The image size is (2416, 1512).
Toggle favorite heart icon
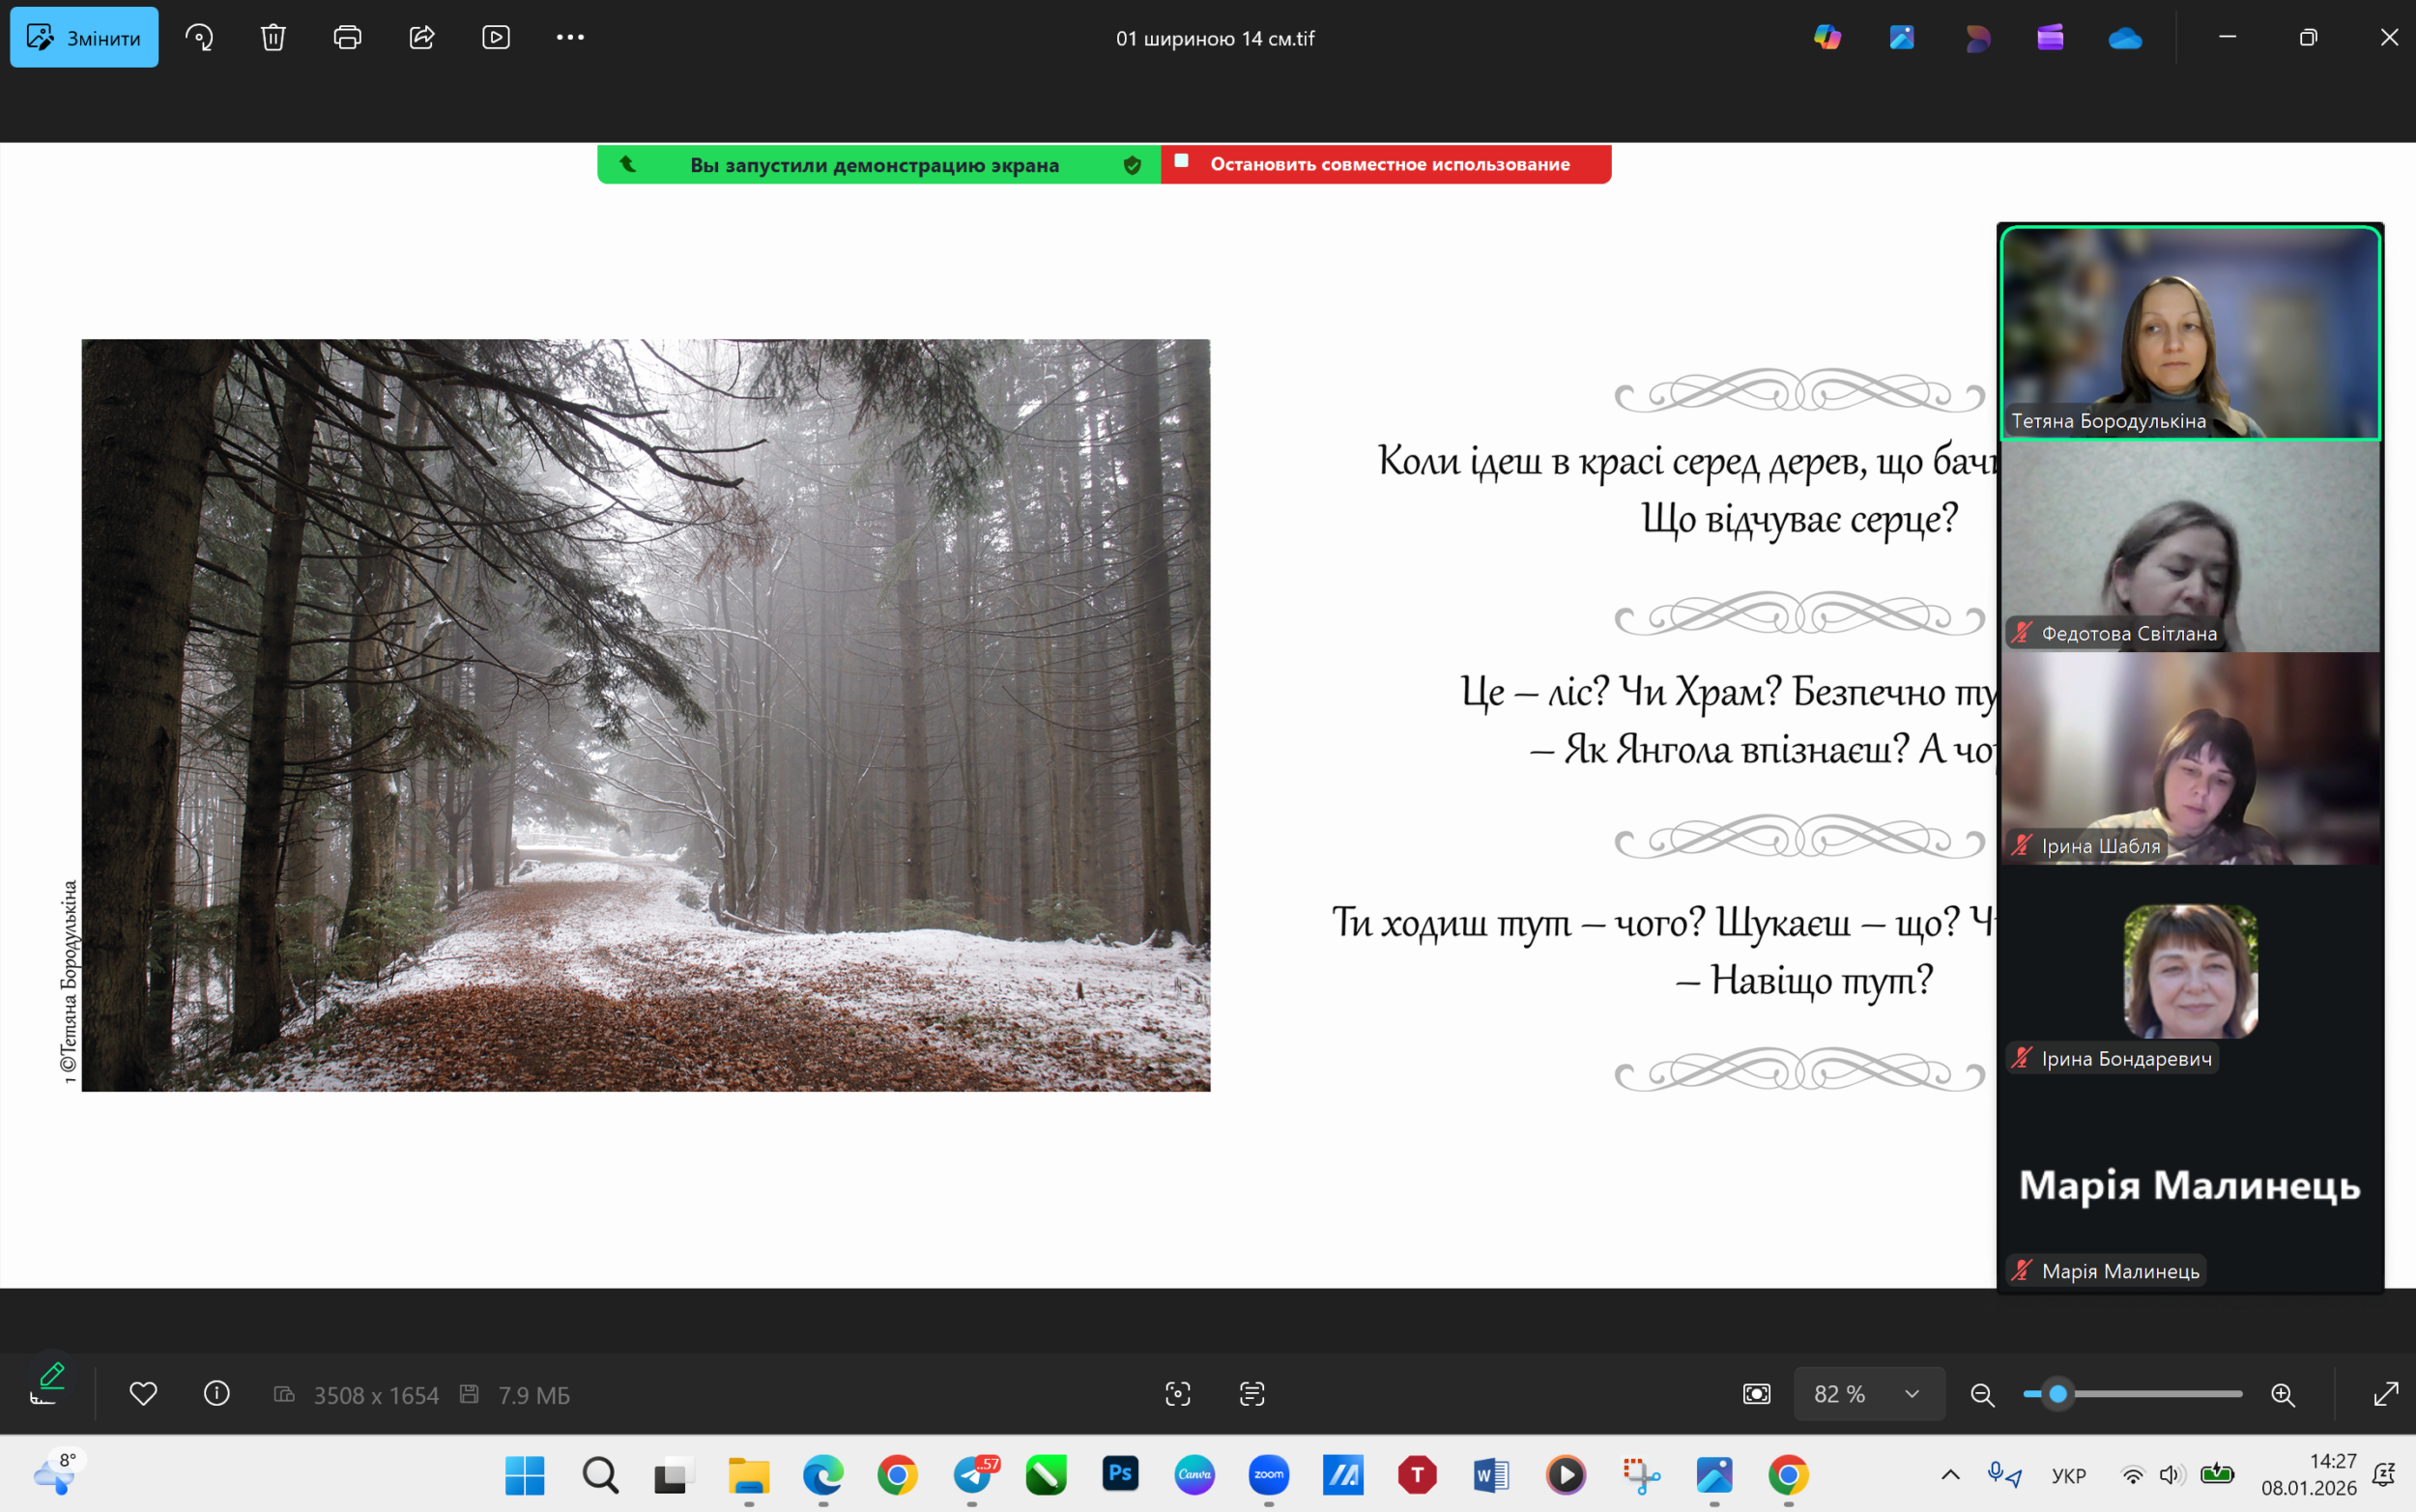tap(143, 1394)
